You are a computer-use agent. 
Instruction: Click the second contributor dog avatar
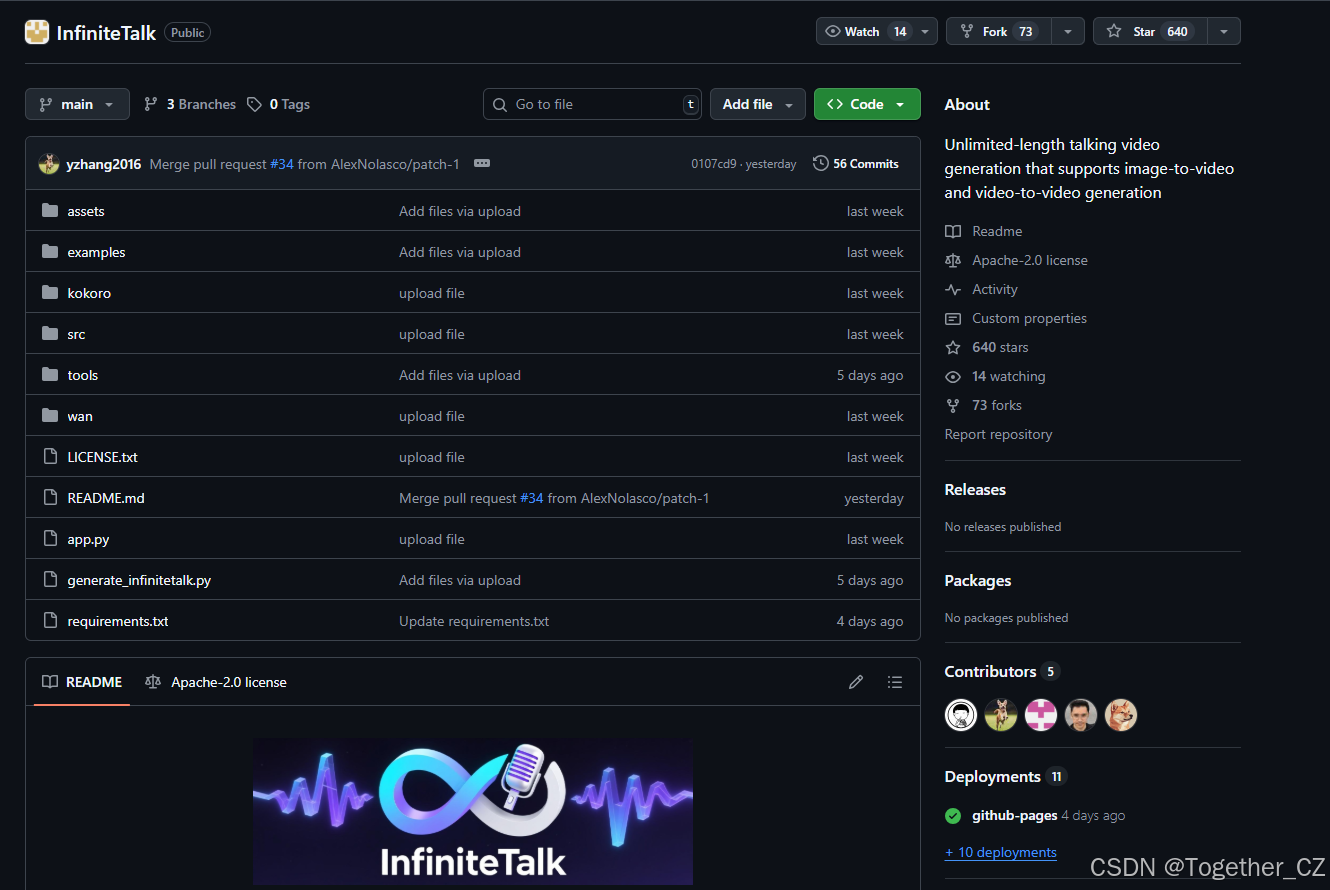(1001, 715)
